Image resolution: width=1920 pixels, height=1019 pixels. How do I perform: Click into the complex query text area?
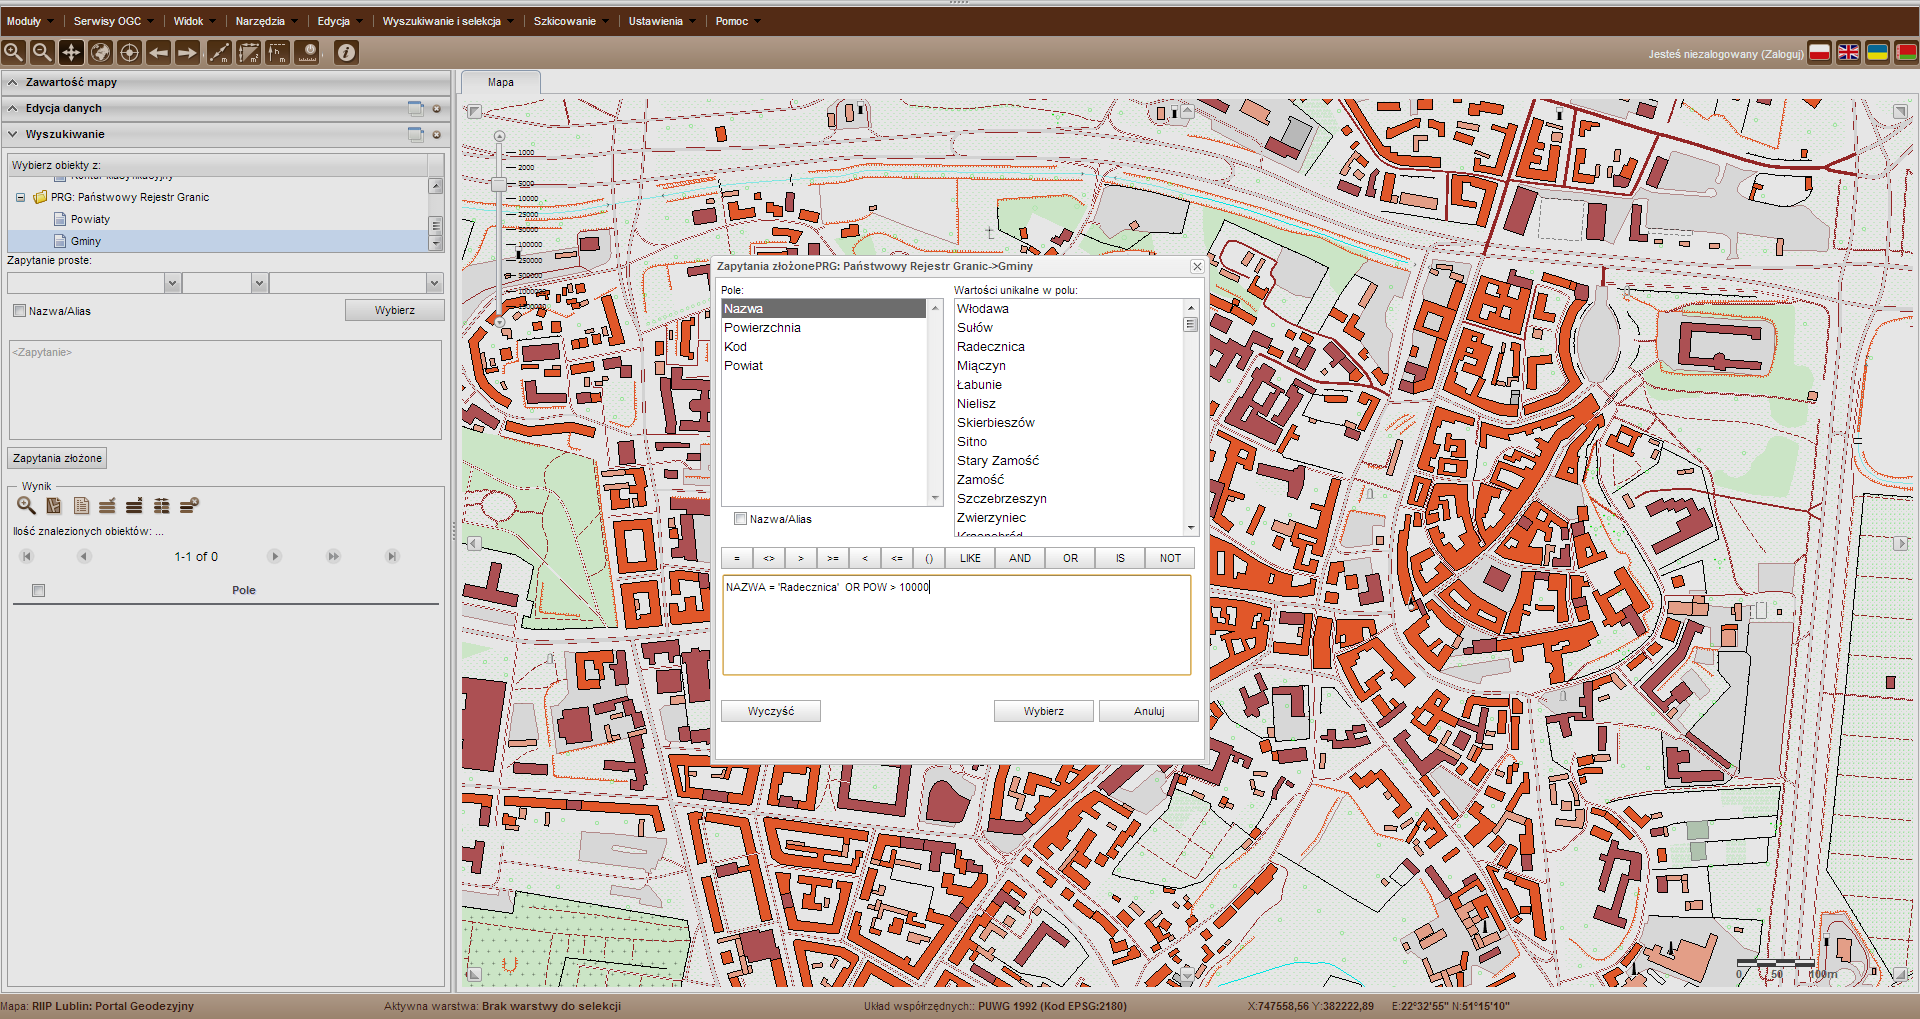(x=956, y=625)
